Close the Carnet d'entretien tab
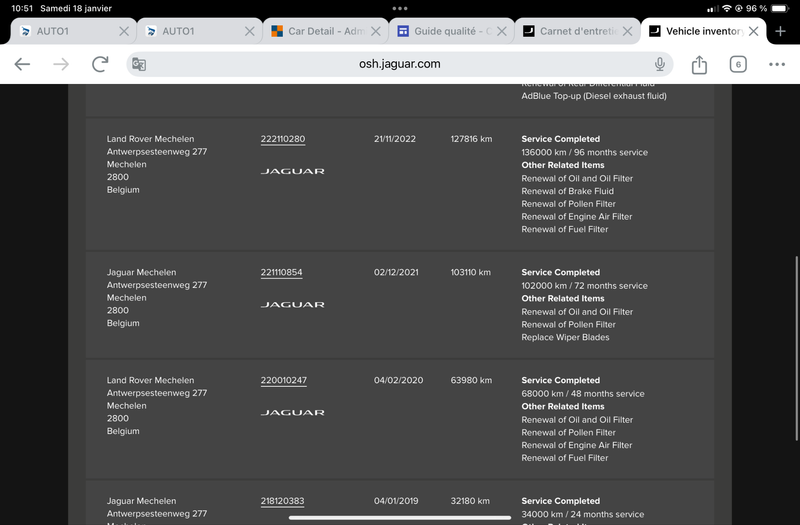This screenshot has height=525, width=800. pos(628,31)
